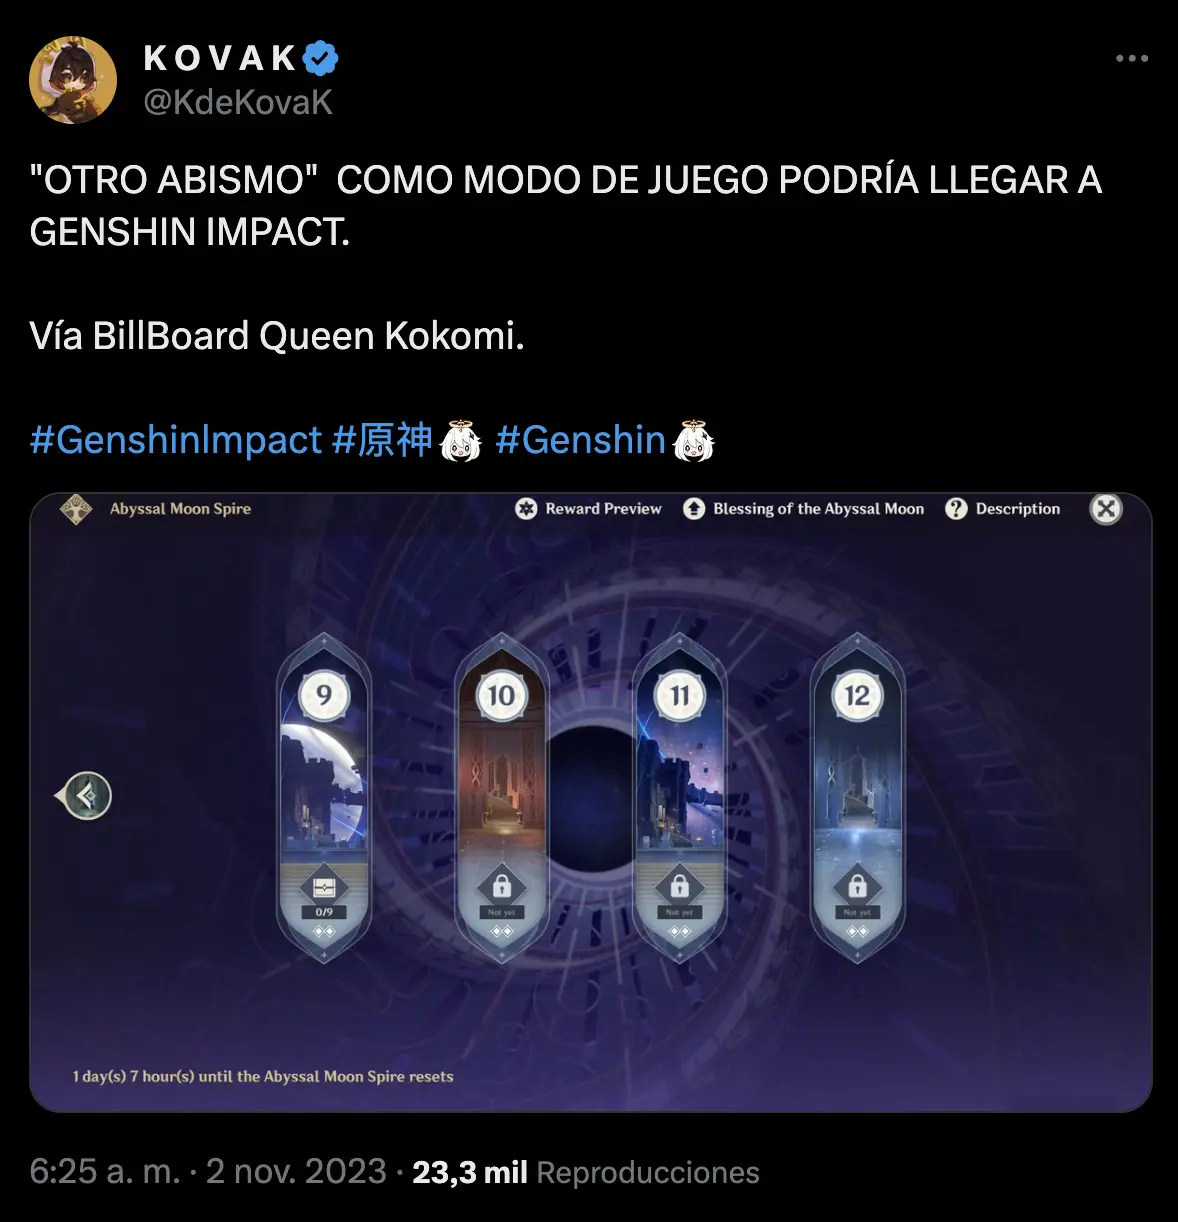Screen dimensions: 1178x1222
Task: Open the #GenshinImpact hashtag
Action: click(x=176, y=440)
